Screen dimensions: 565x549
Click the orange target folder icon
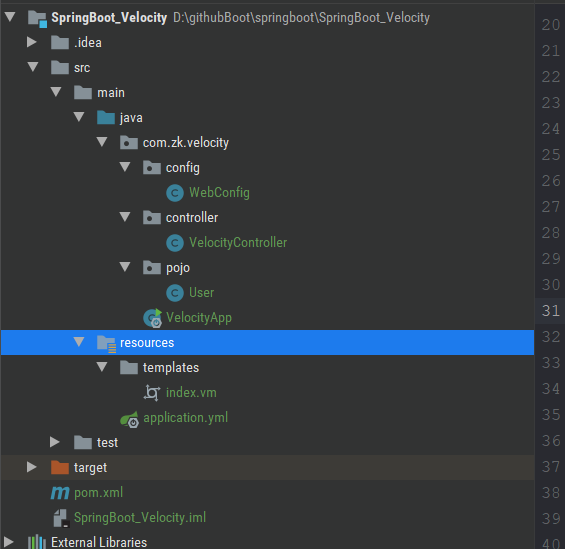point(60,468)
